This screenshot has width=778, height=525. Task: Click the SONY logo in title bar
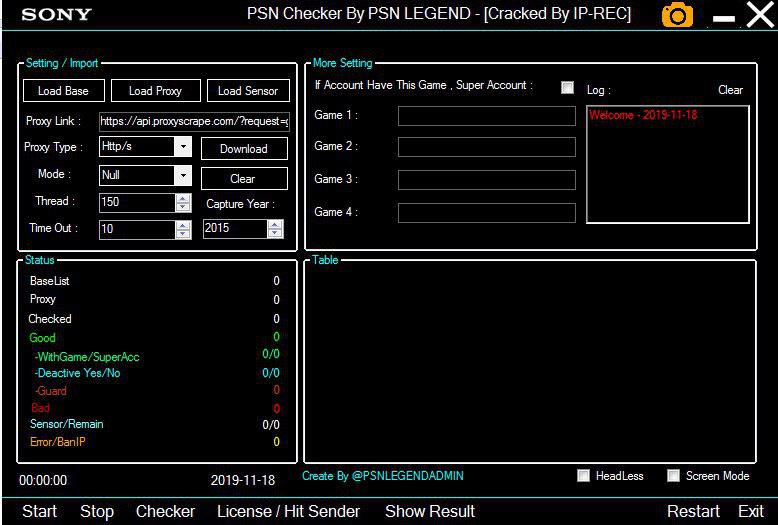coord(57,14)
